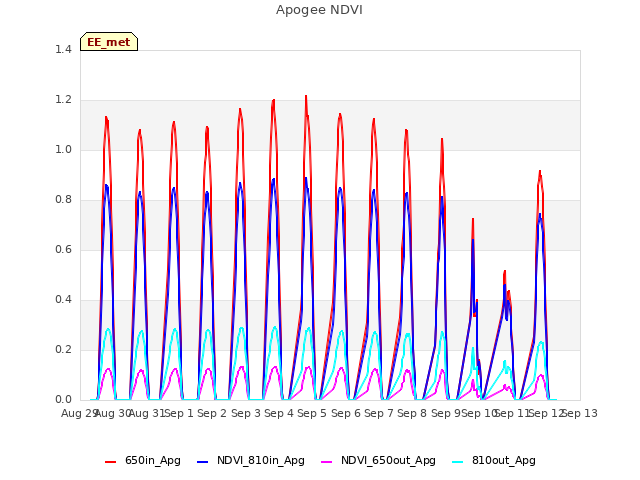Toggle the NDVI_810in_Apg legend entry
This screenshot has height=480, width=640.
tap(251, 461)
